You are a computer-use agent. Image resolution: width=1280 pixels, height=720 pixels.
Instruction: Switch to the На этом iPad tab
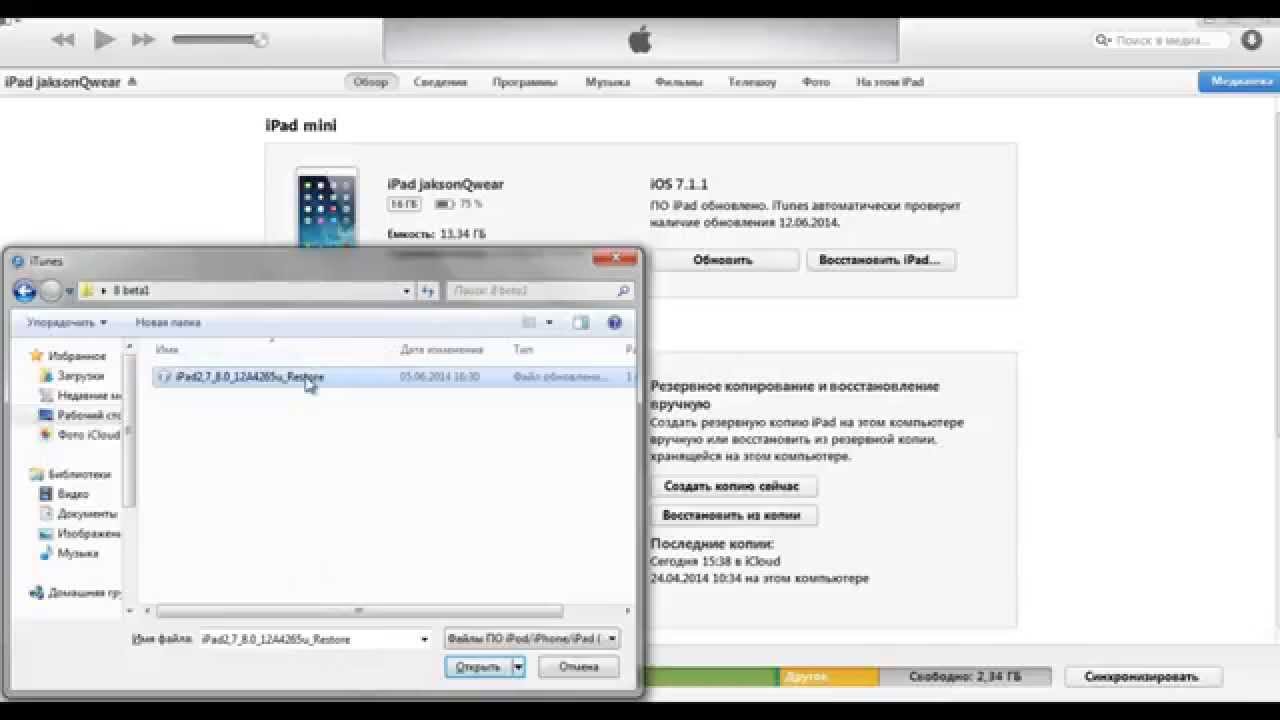pyautogui.click(x=889, y=82)
